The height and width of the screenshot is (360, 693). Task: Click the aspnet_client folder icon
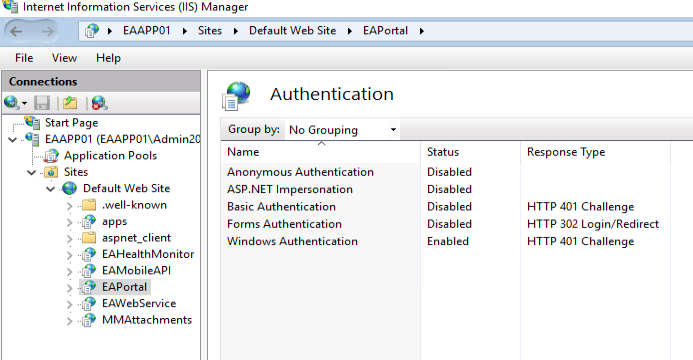pos(89,238)
